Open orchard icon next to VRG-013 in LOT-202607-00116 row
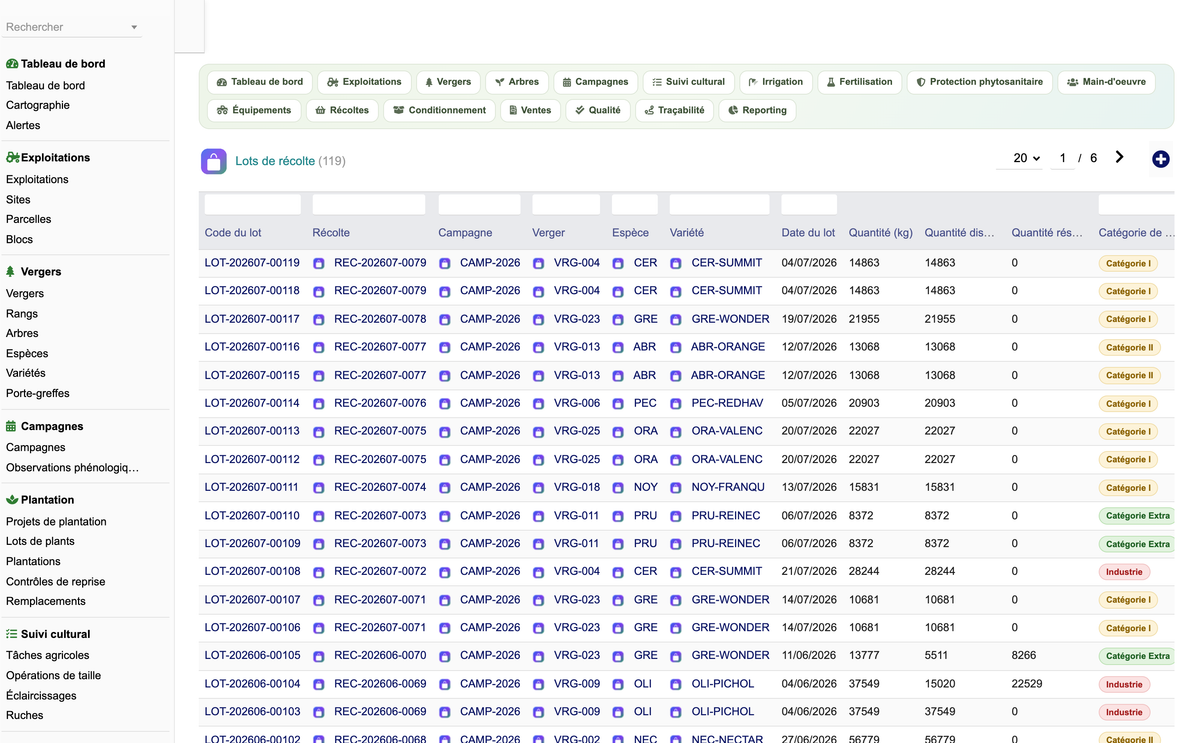This screenshot has height=743, width=1200. [x=539, y=348]
